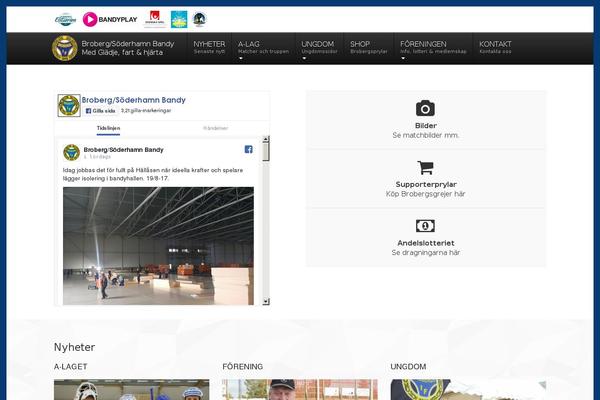This screenshot has height=400, width=600.
Task: Open the Supporterprylar shopping cart icon
Action: (426, 167)
